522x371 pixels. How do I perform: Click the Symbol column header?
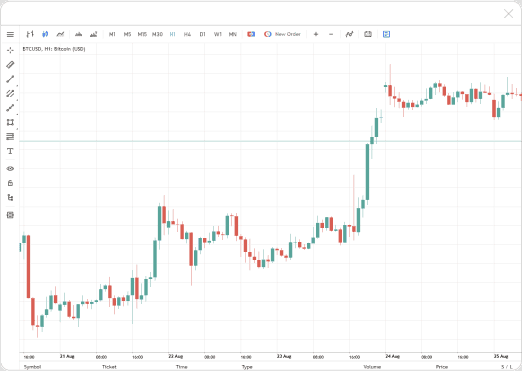[x=32, y=367]
